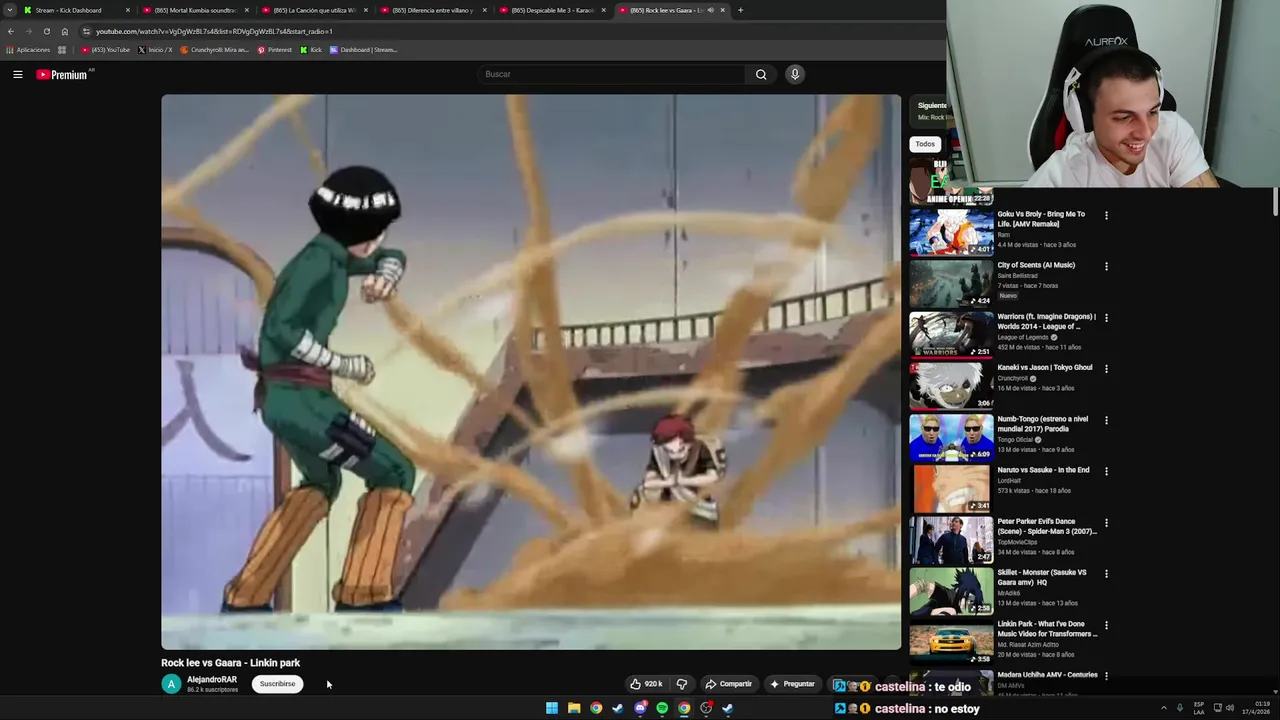The width and height of the screenshot is (1280, 720).
Task: Open the YouTube guide hamburger menu
Action: (x=17, y=74)
